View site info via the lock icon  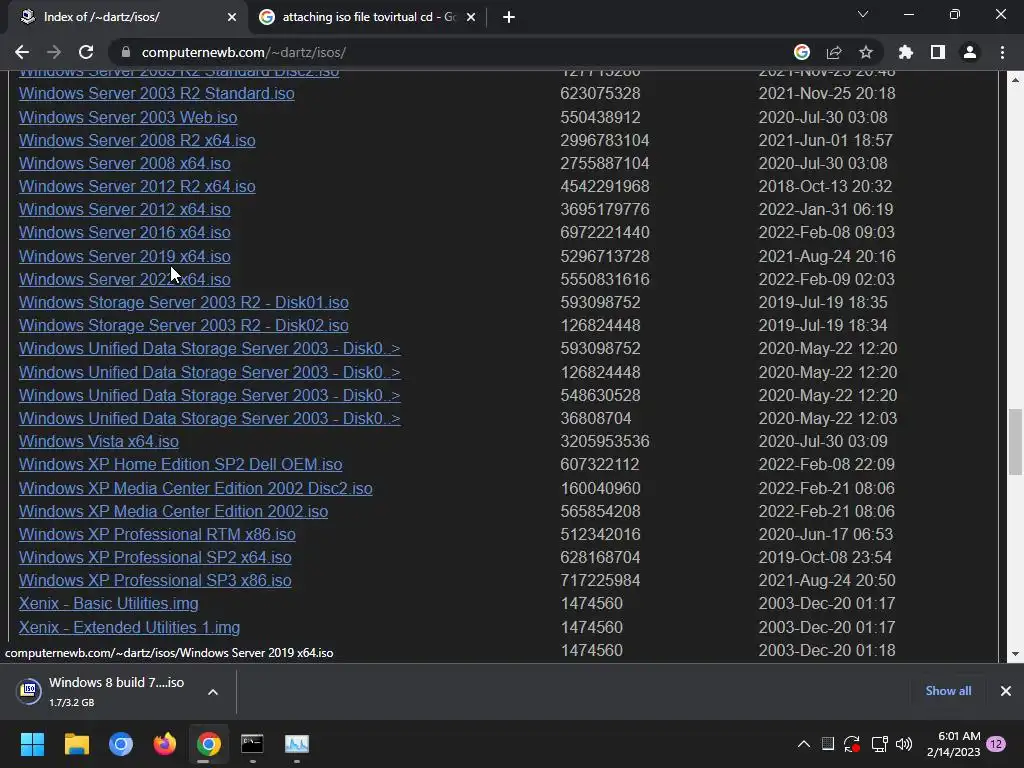[126, 52]
